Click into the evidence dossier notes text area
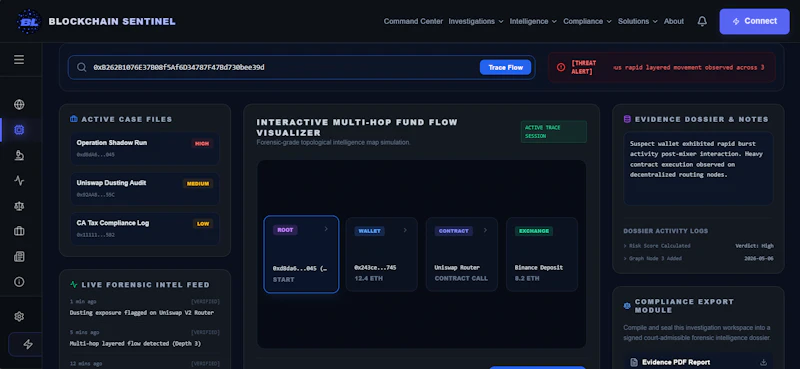Image resolution: width=800 pixels, height=369 pixels. [x=698, y=168]
